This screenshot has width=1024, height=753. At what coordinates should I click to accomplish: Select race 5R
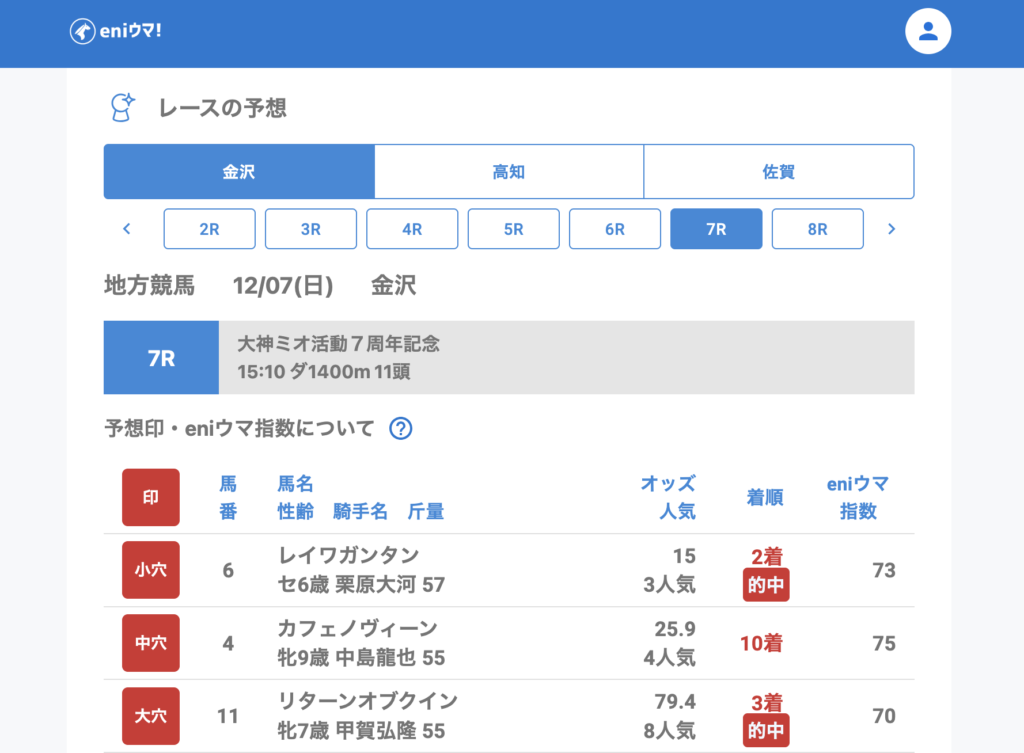point(513,229)
